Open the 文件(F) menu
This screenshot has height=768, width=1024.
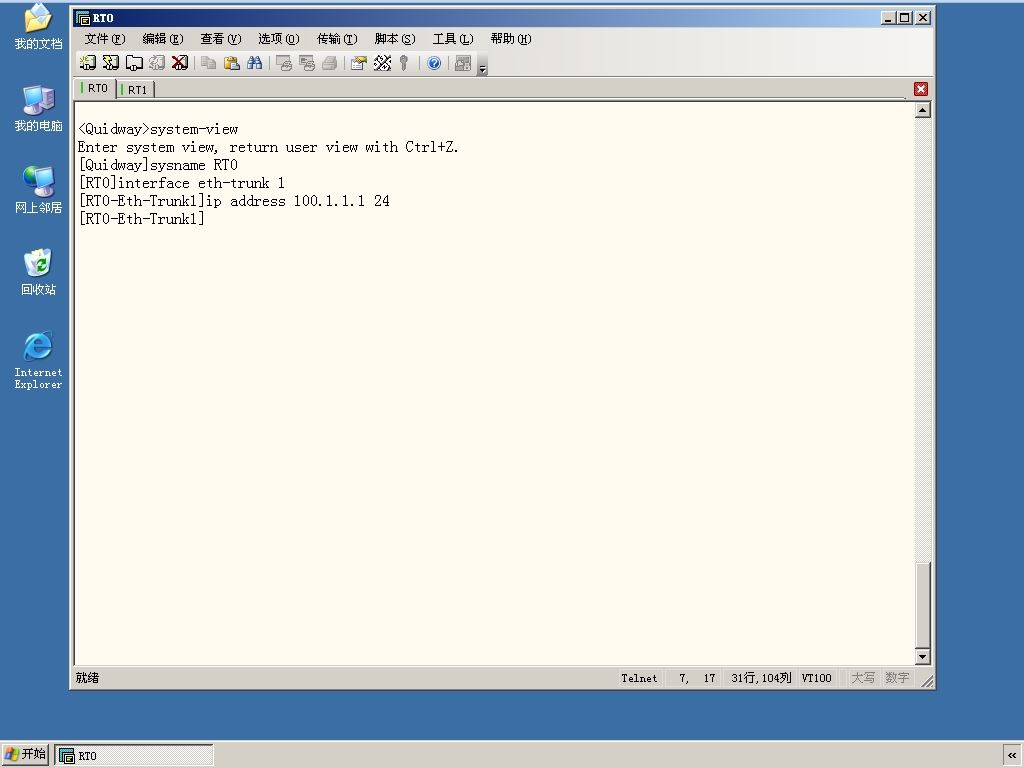(x=104, y=39)
